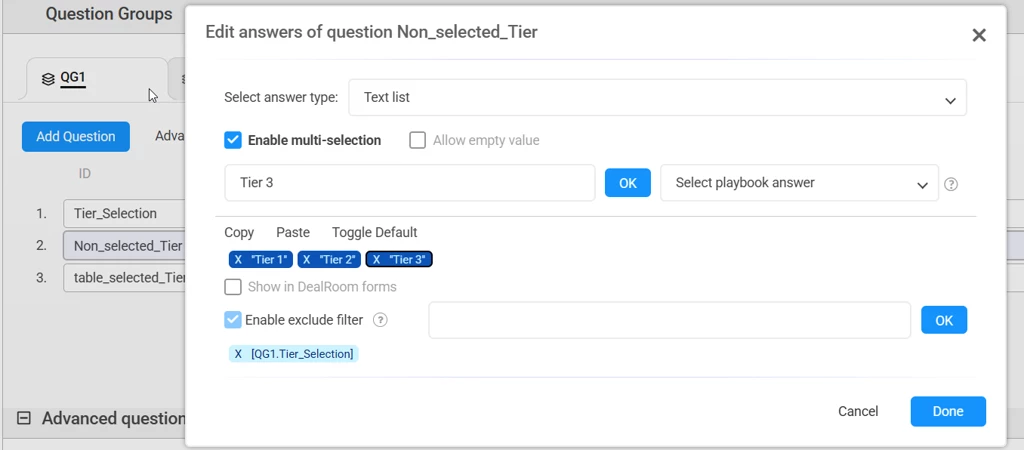Image resolution: width=1024 pixels, height=450 pixels.
Task: Switch to the QG1 tab
Action: 73,78
